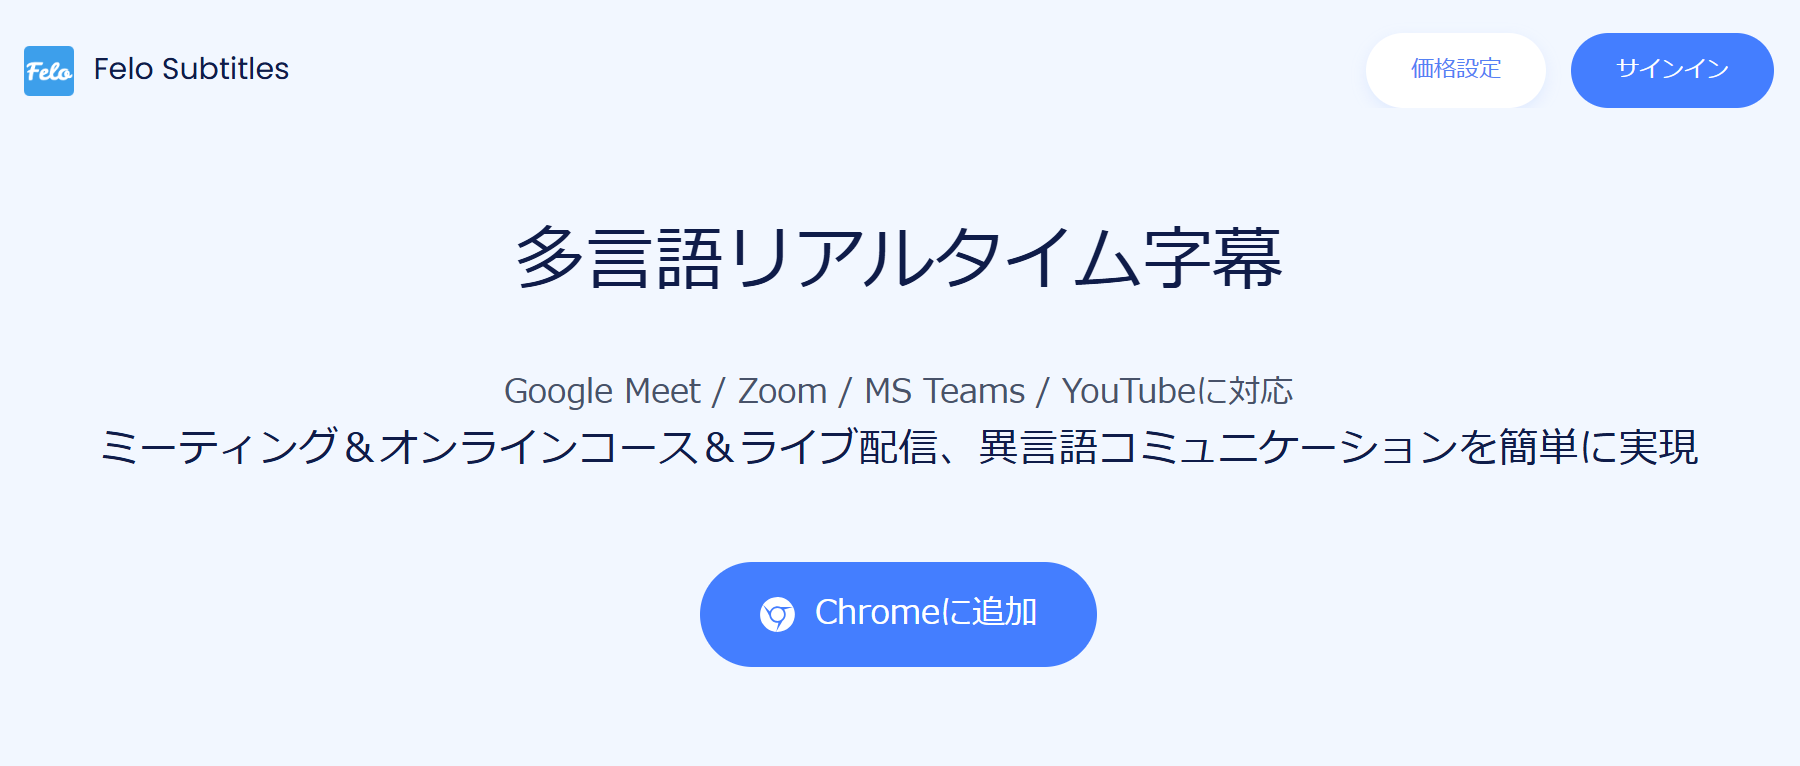The image size is (1800, 766).
Task: Click the Chromeに追加 button label
Action: click(x=925, y=612)
